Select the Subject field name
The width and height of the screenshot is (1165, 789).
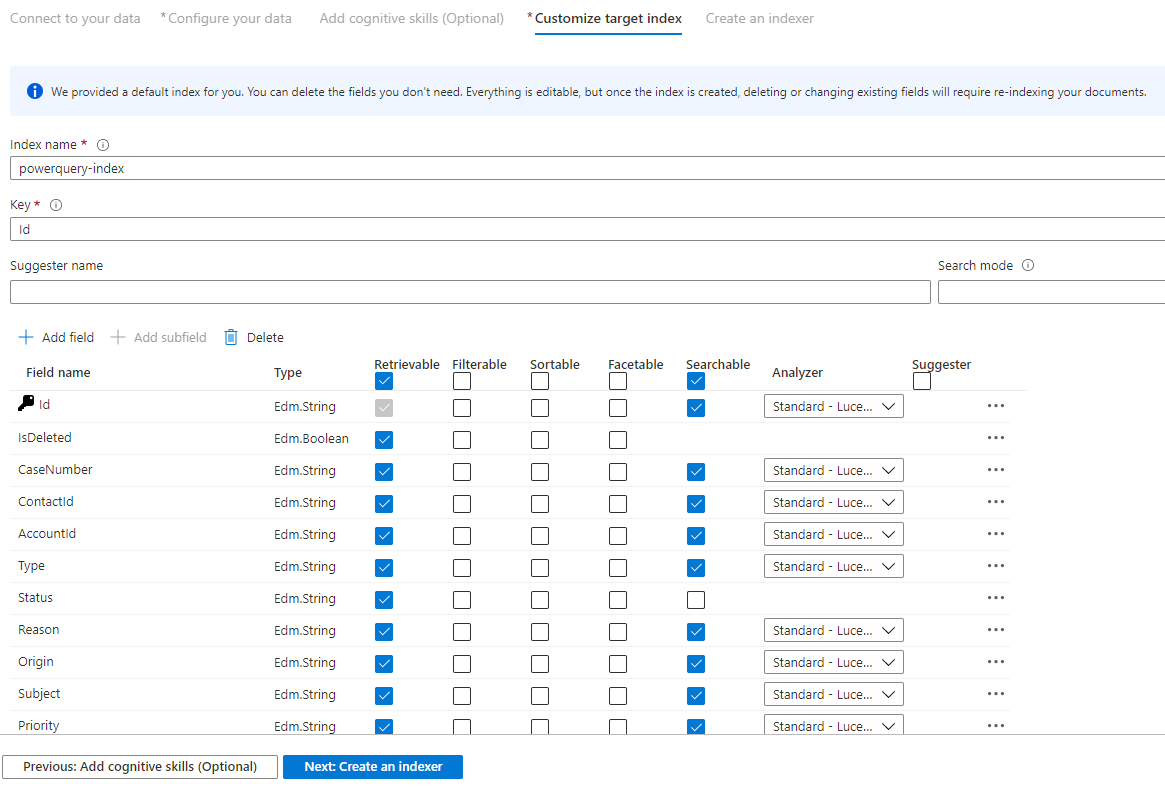click(39, 693)
